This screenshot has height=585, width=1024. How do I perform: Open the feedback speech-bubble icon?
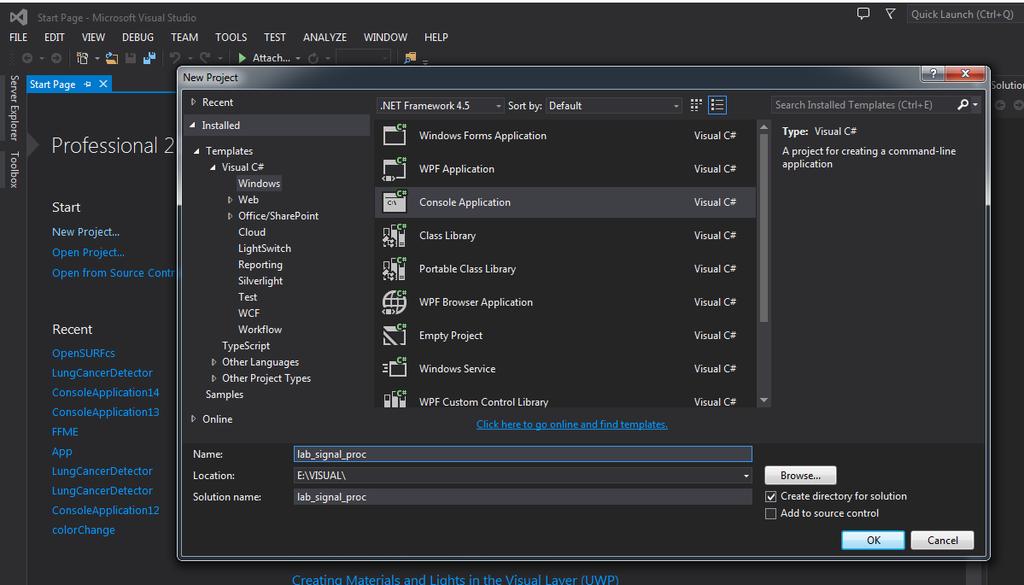click(863, 14)
